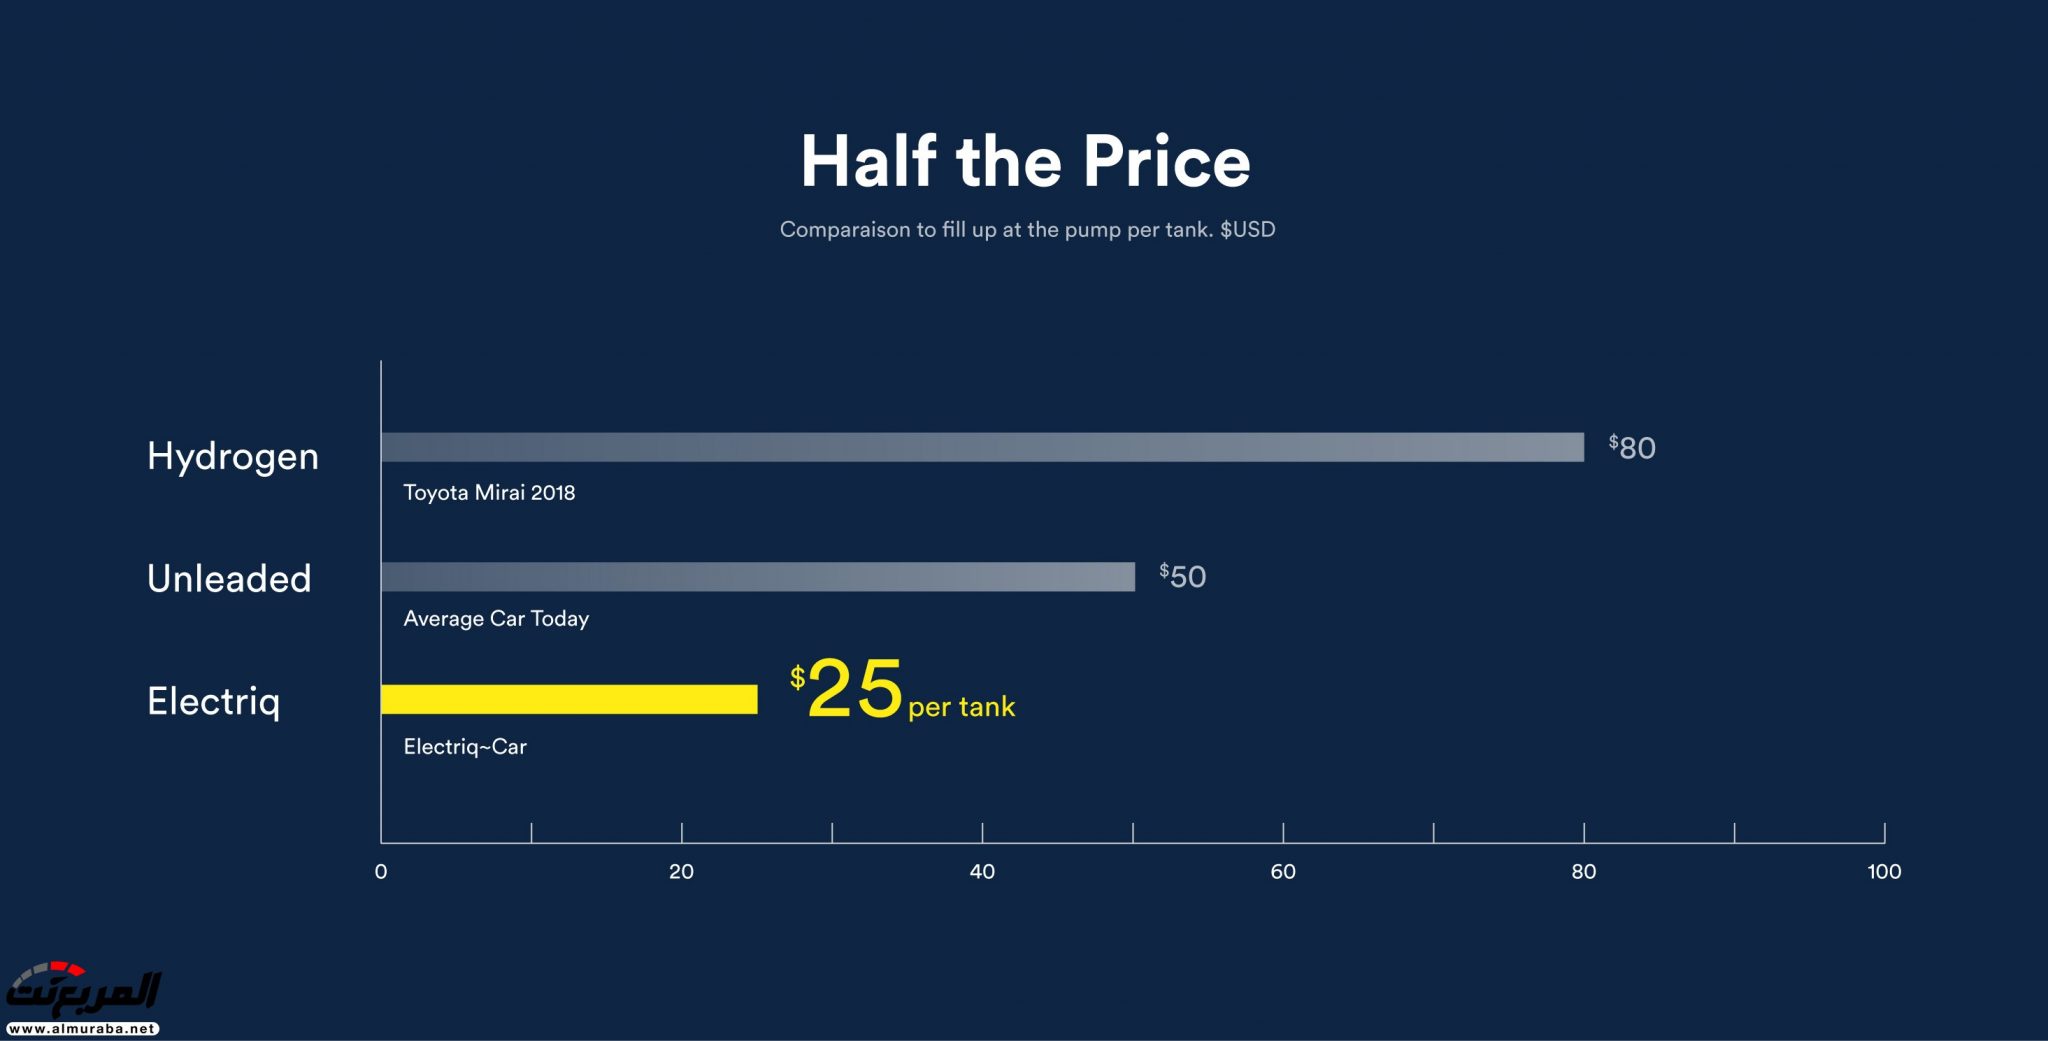
Task: Click the Unleaded $50 bar
Action: pyautogui.click(x=757, y=577)
